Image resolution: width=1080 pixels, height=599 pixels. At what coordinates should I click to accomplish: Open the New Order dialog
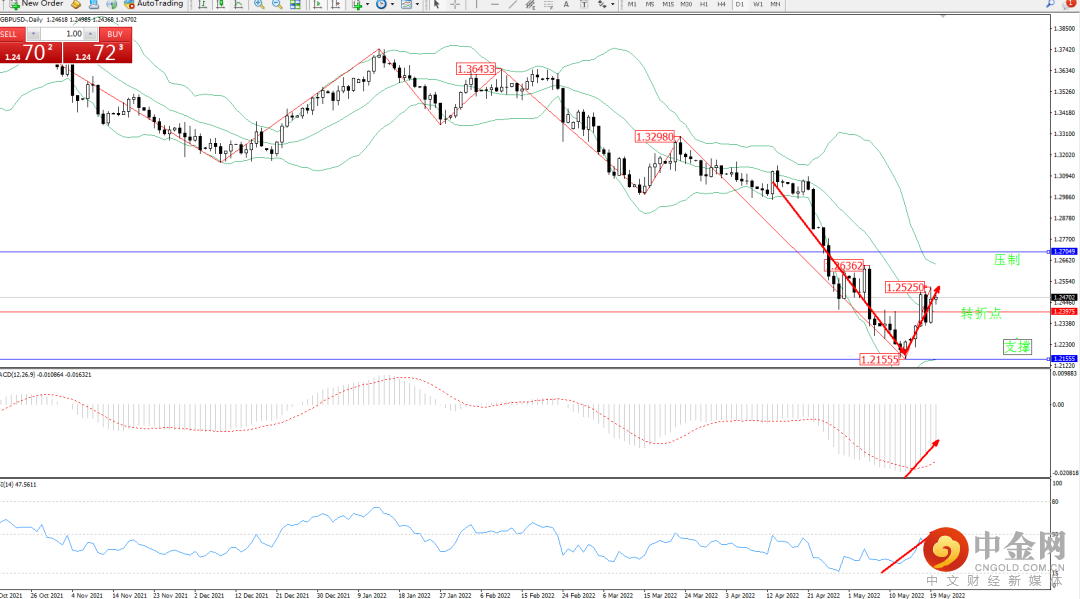pyautogui.click(x=37, y=4)
